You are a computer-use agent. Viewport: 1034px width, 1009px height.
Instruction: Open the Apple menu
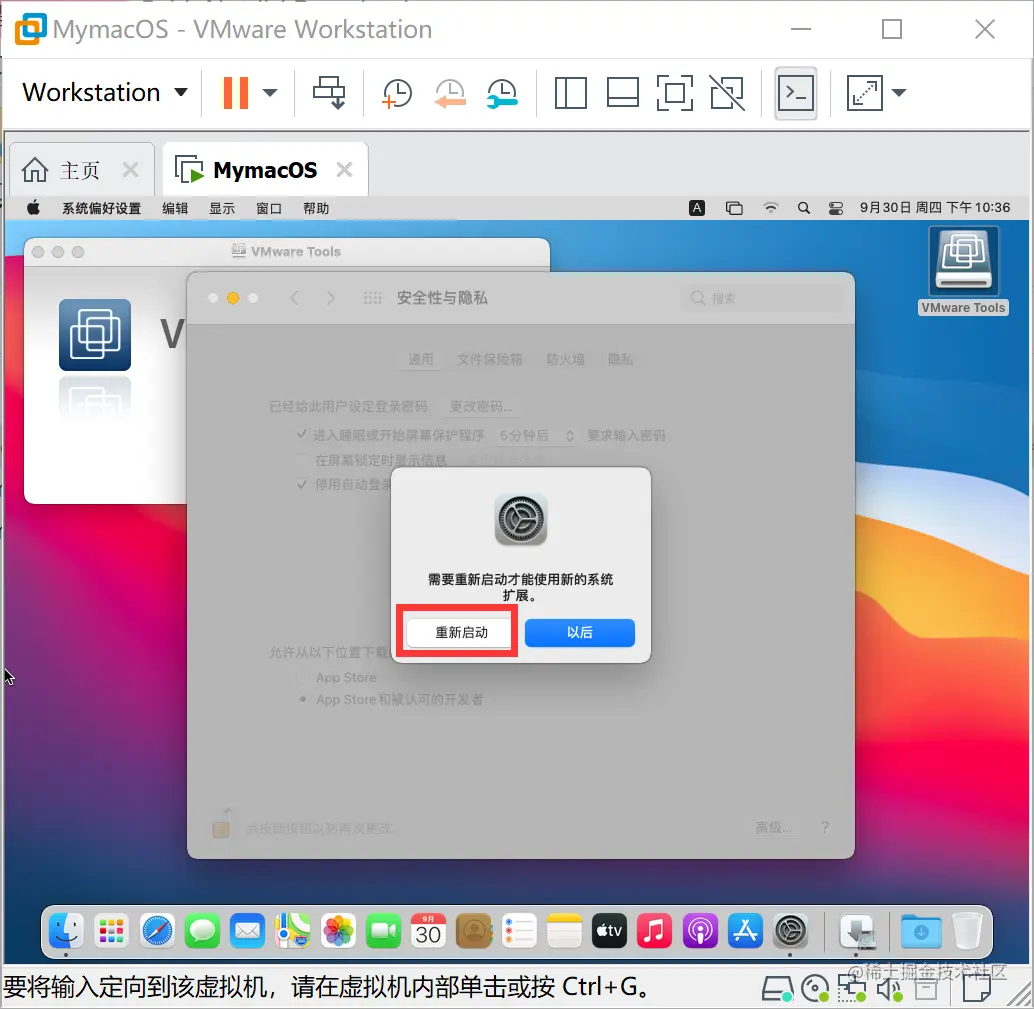coord(34,208)
